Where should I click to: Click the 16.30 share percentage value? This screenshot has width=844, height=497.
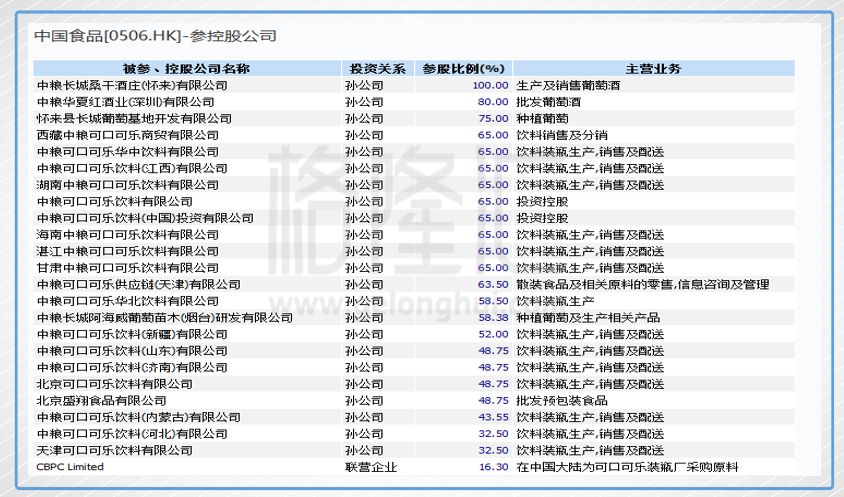click(493, 467)
